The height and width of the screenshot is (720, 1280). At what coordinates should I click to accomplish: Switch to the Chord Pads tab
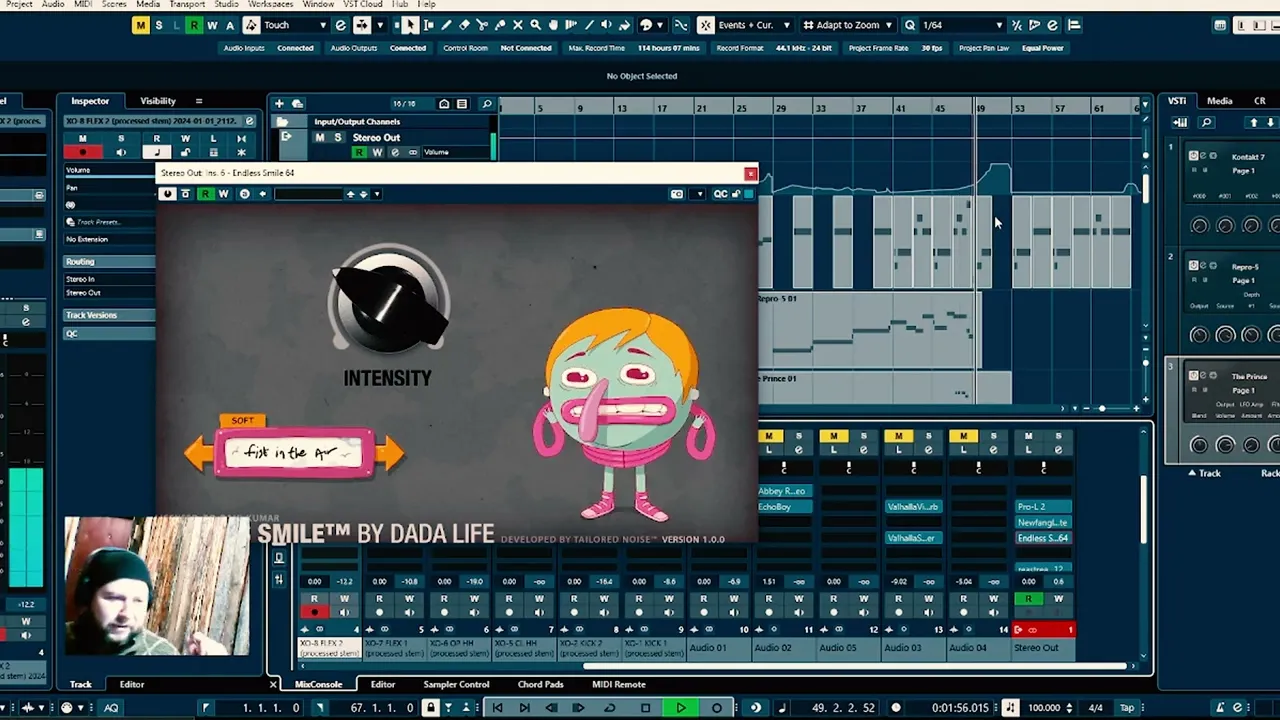pos(540,685)
